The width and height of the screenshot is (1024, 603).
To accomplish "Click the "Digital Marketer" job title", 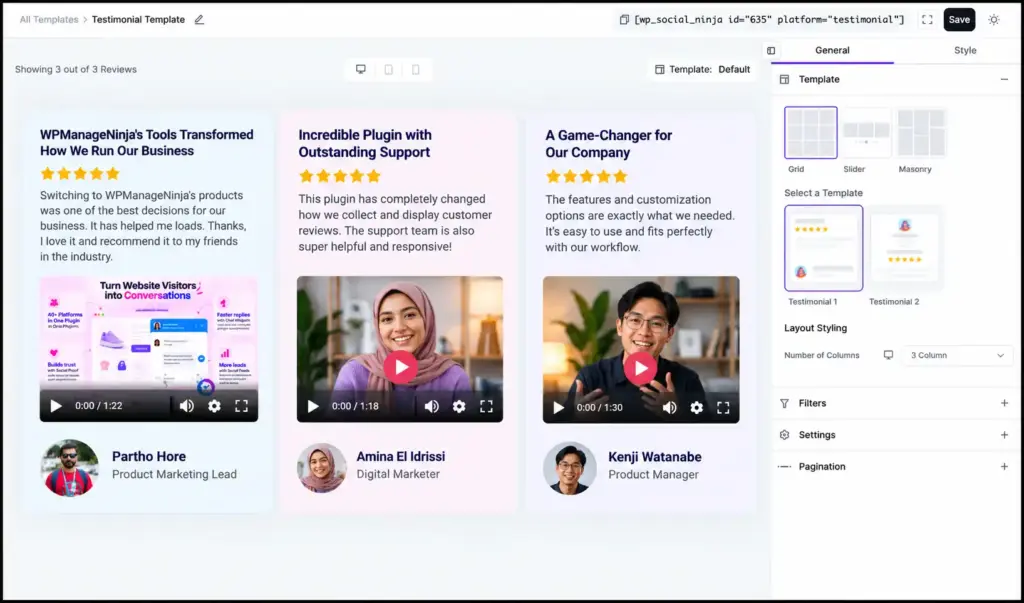I will (x=398, y=474).
